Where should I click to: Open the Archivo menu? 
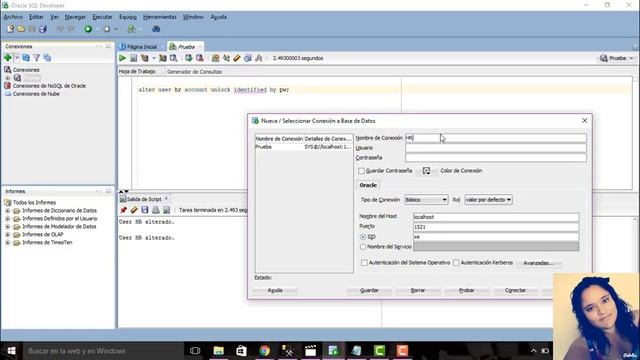coord(13,17)
